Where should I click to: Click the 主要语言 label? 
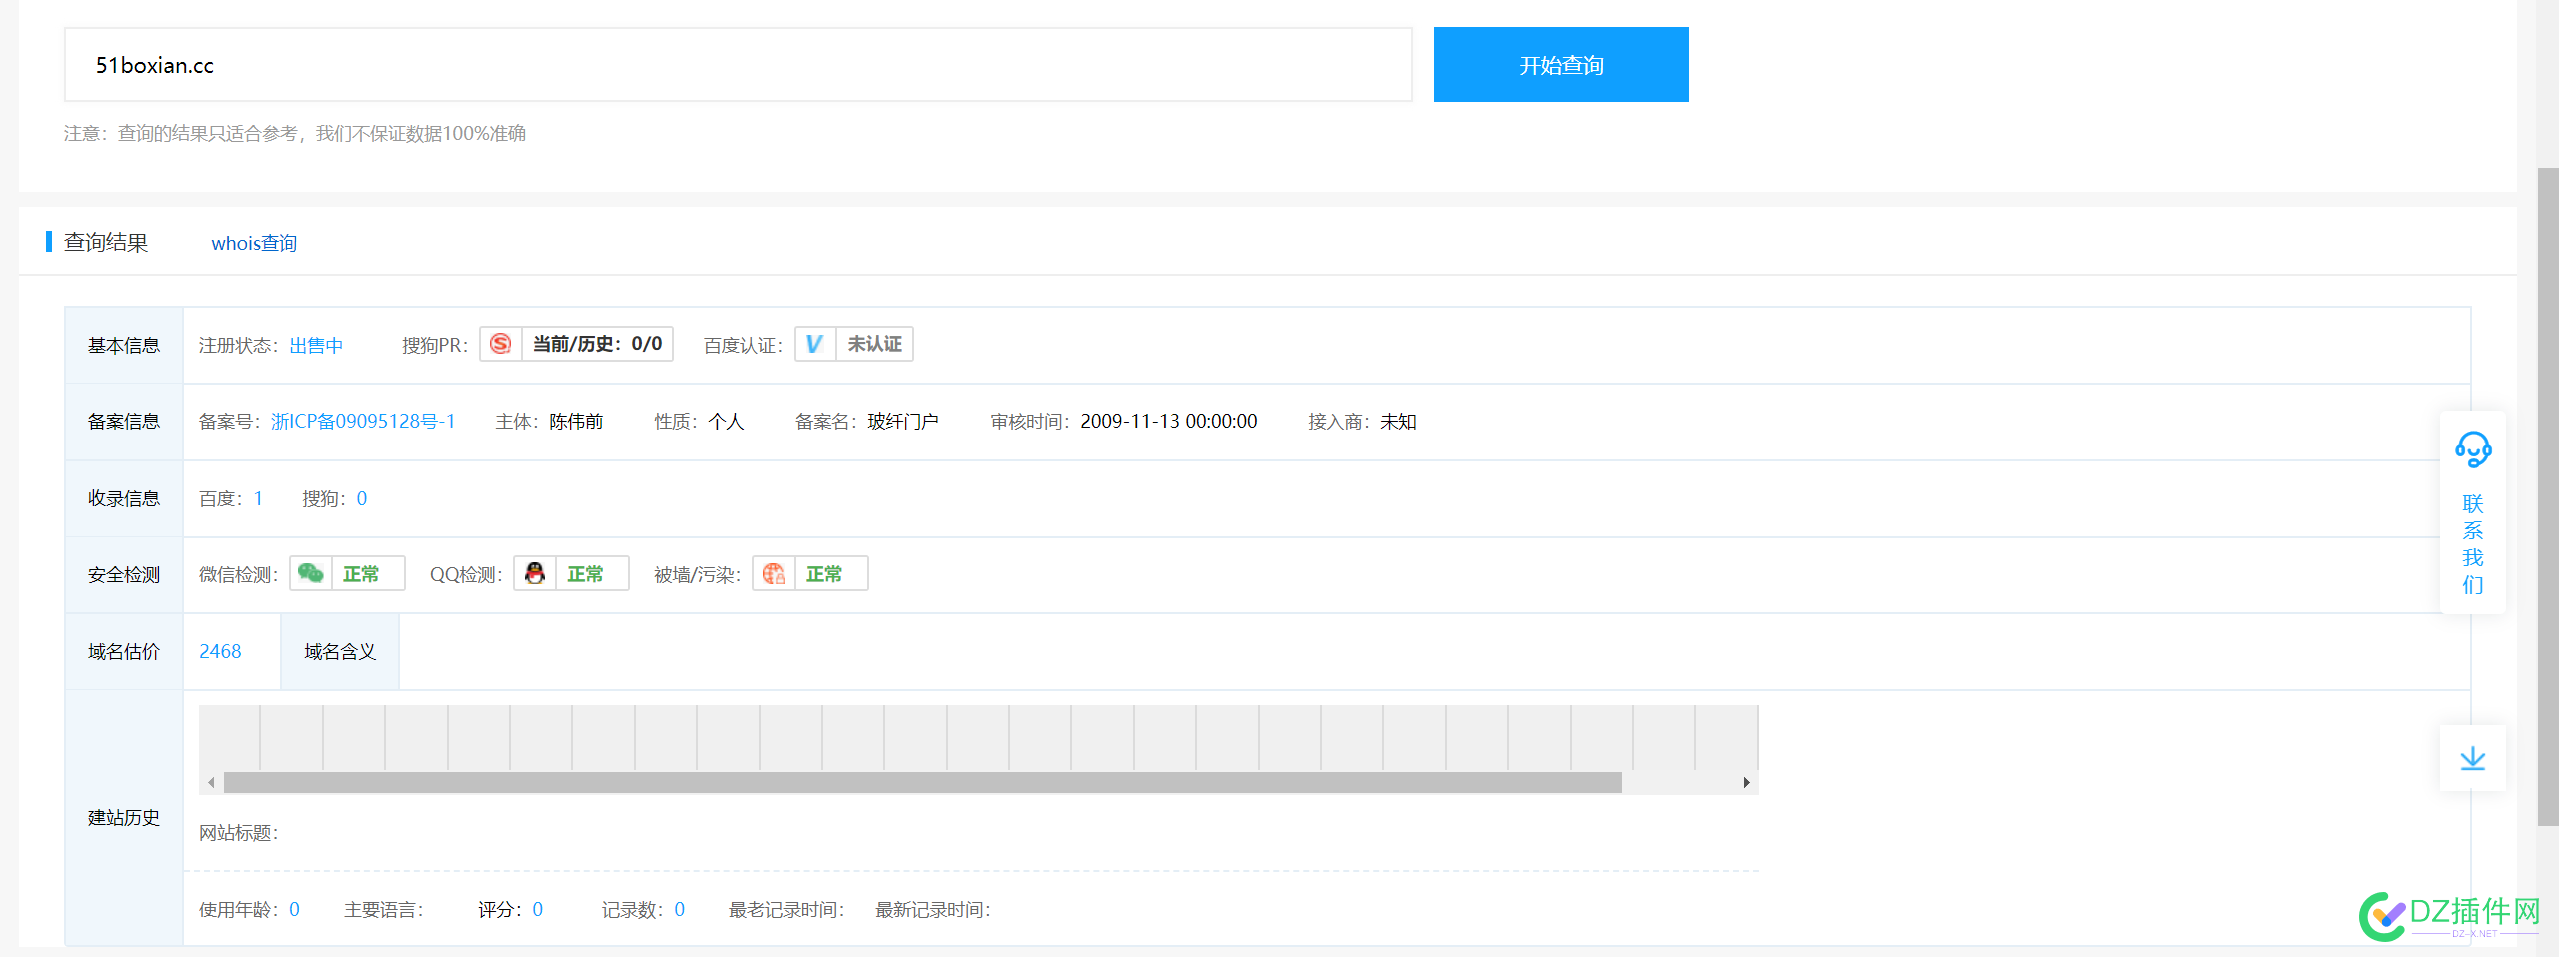[x=383, y=909]
